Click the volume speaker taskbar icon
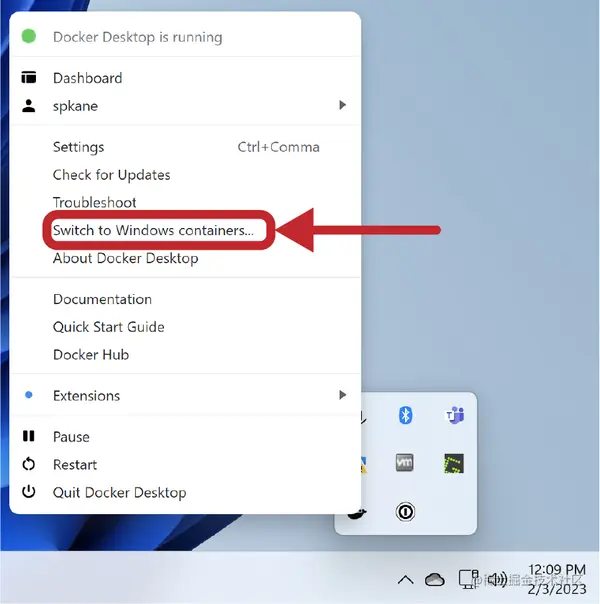The width and height of the screenshot is (600, 604). (x=498, y=579)
